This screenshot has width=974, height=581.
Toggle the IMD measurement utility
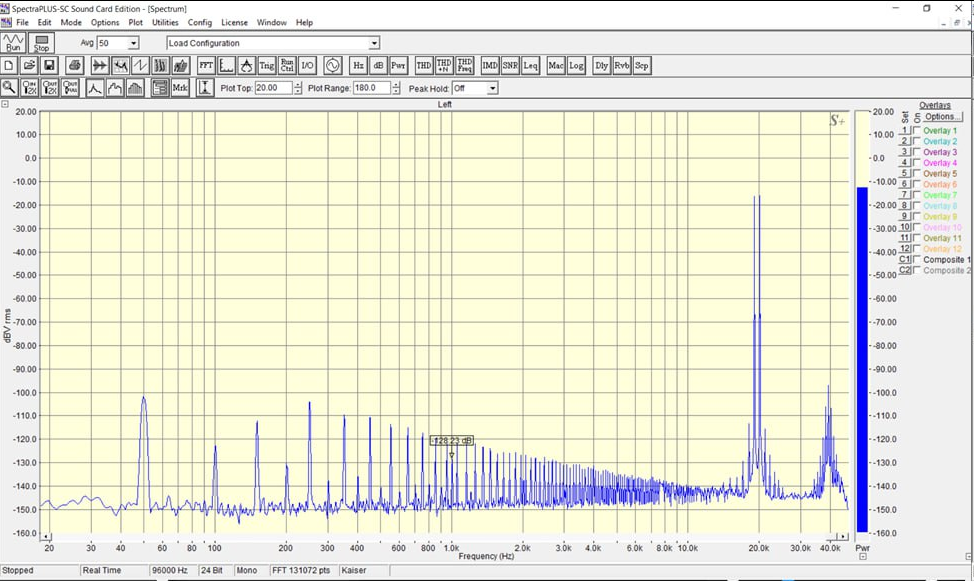(x=490, y=65)
